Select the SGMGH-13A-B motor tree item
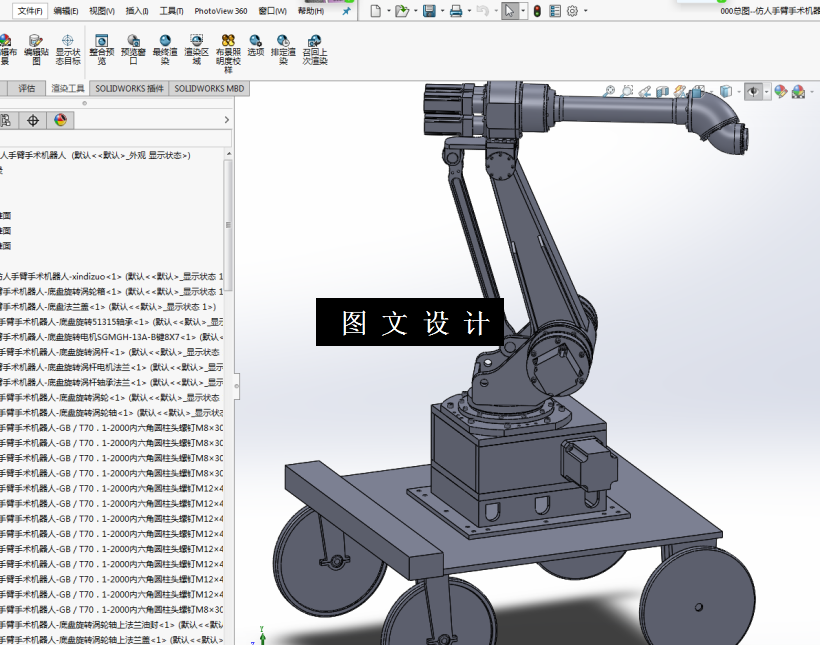The image size is (820, 645). pos(112,337)
